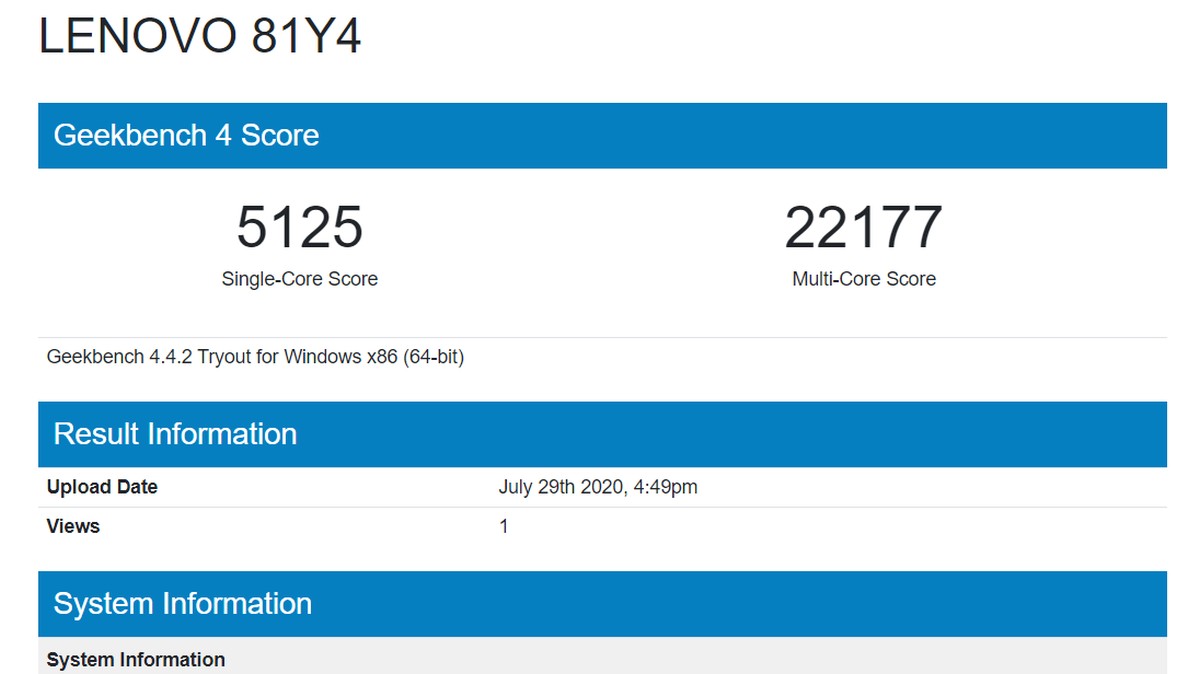
Task: Click the 22177 multi-core score number
Action: (863, 227)
